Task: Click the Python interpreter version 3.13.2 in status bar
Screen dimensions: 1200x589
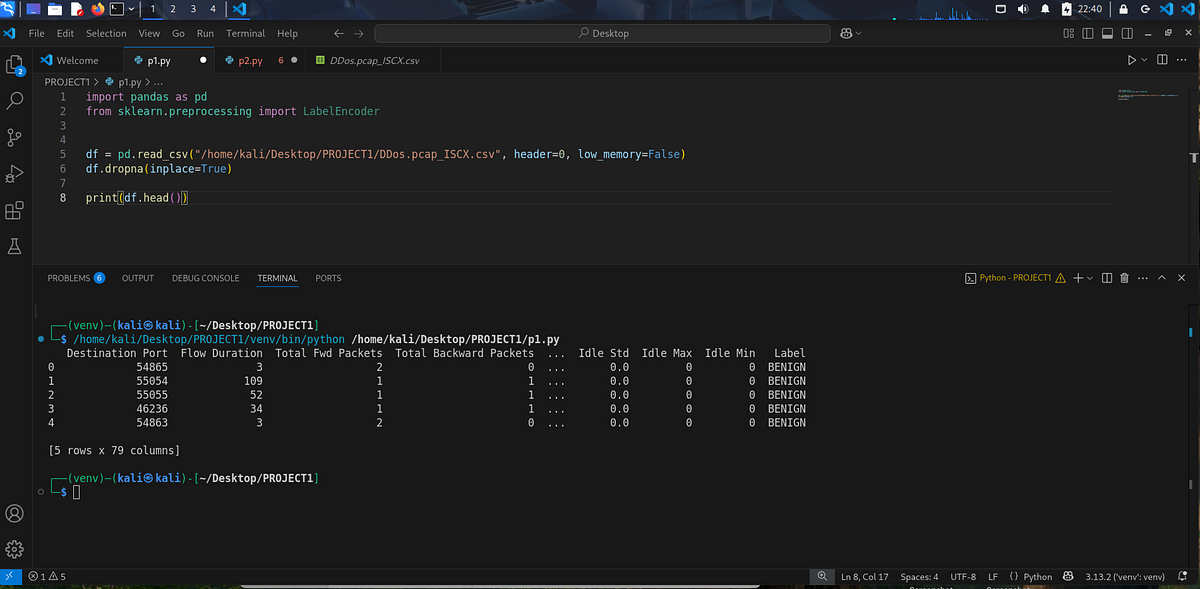Action: click(x=1125, y=577)
